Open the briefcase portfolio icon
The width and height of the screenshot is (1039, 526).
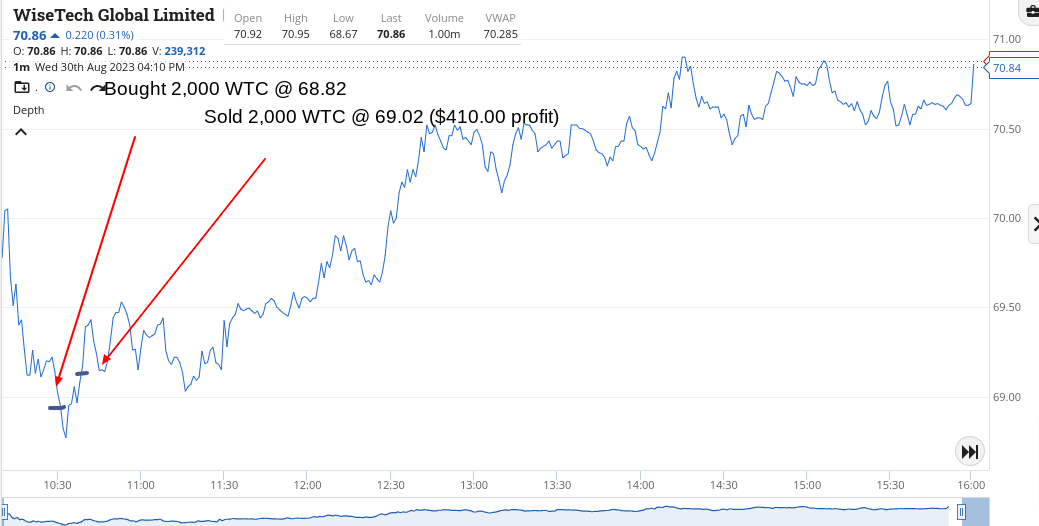coord(1030,12)
